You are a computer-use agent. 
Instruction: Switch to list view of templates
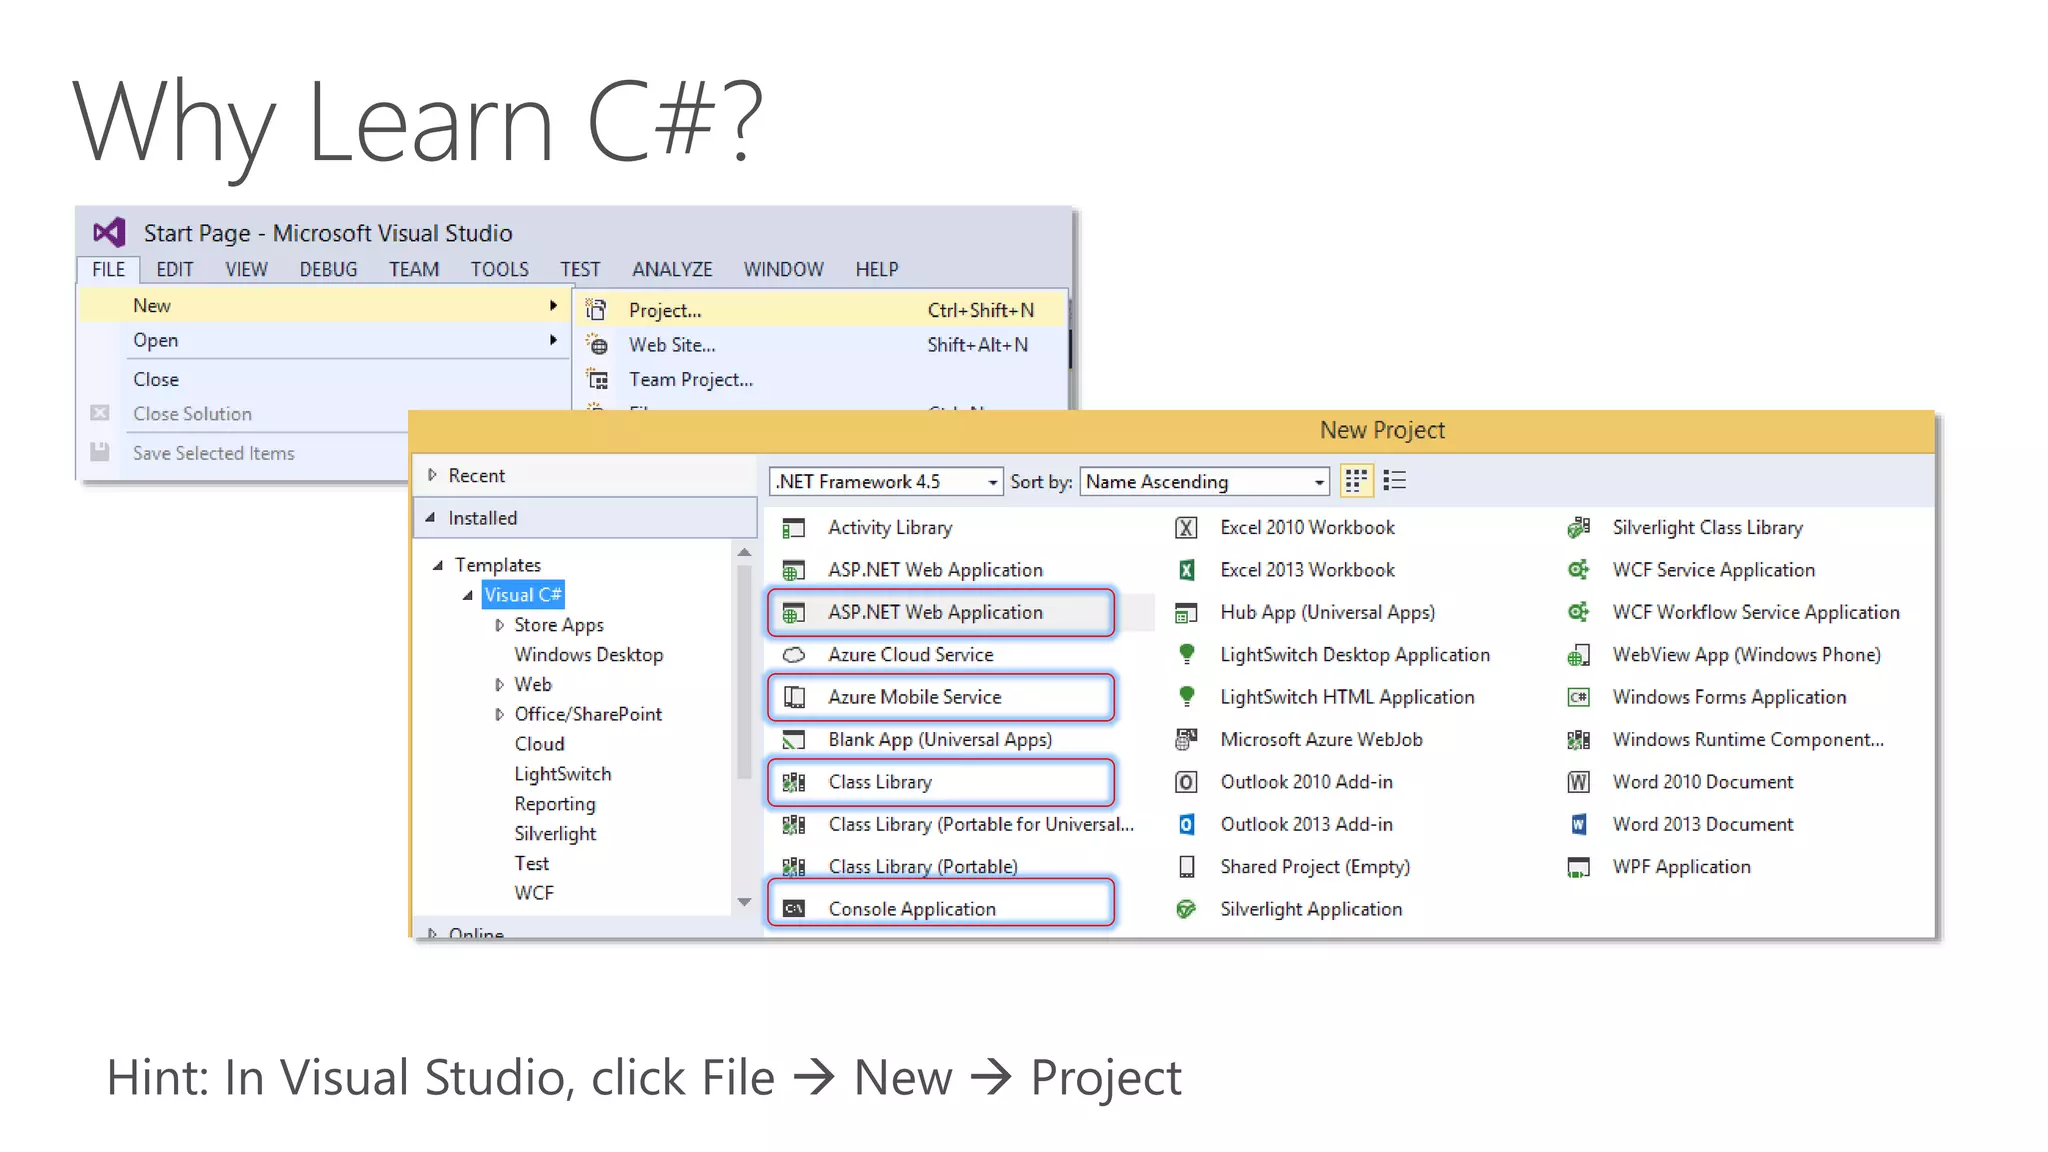1394,481
